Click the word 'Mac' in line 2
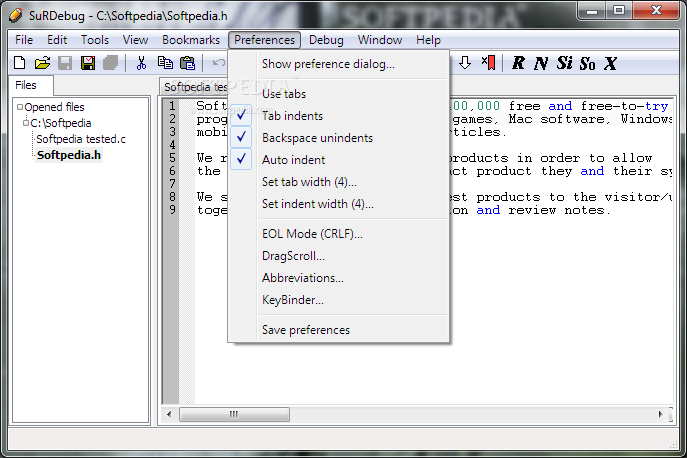 click(520, 119)
